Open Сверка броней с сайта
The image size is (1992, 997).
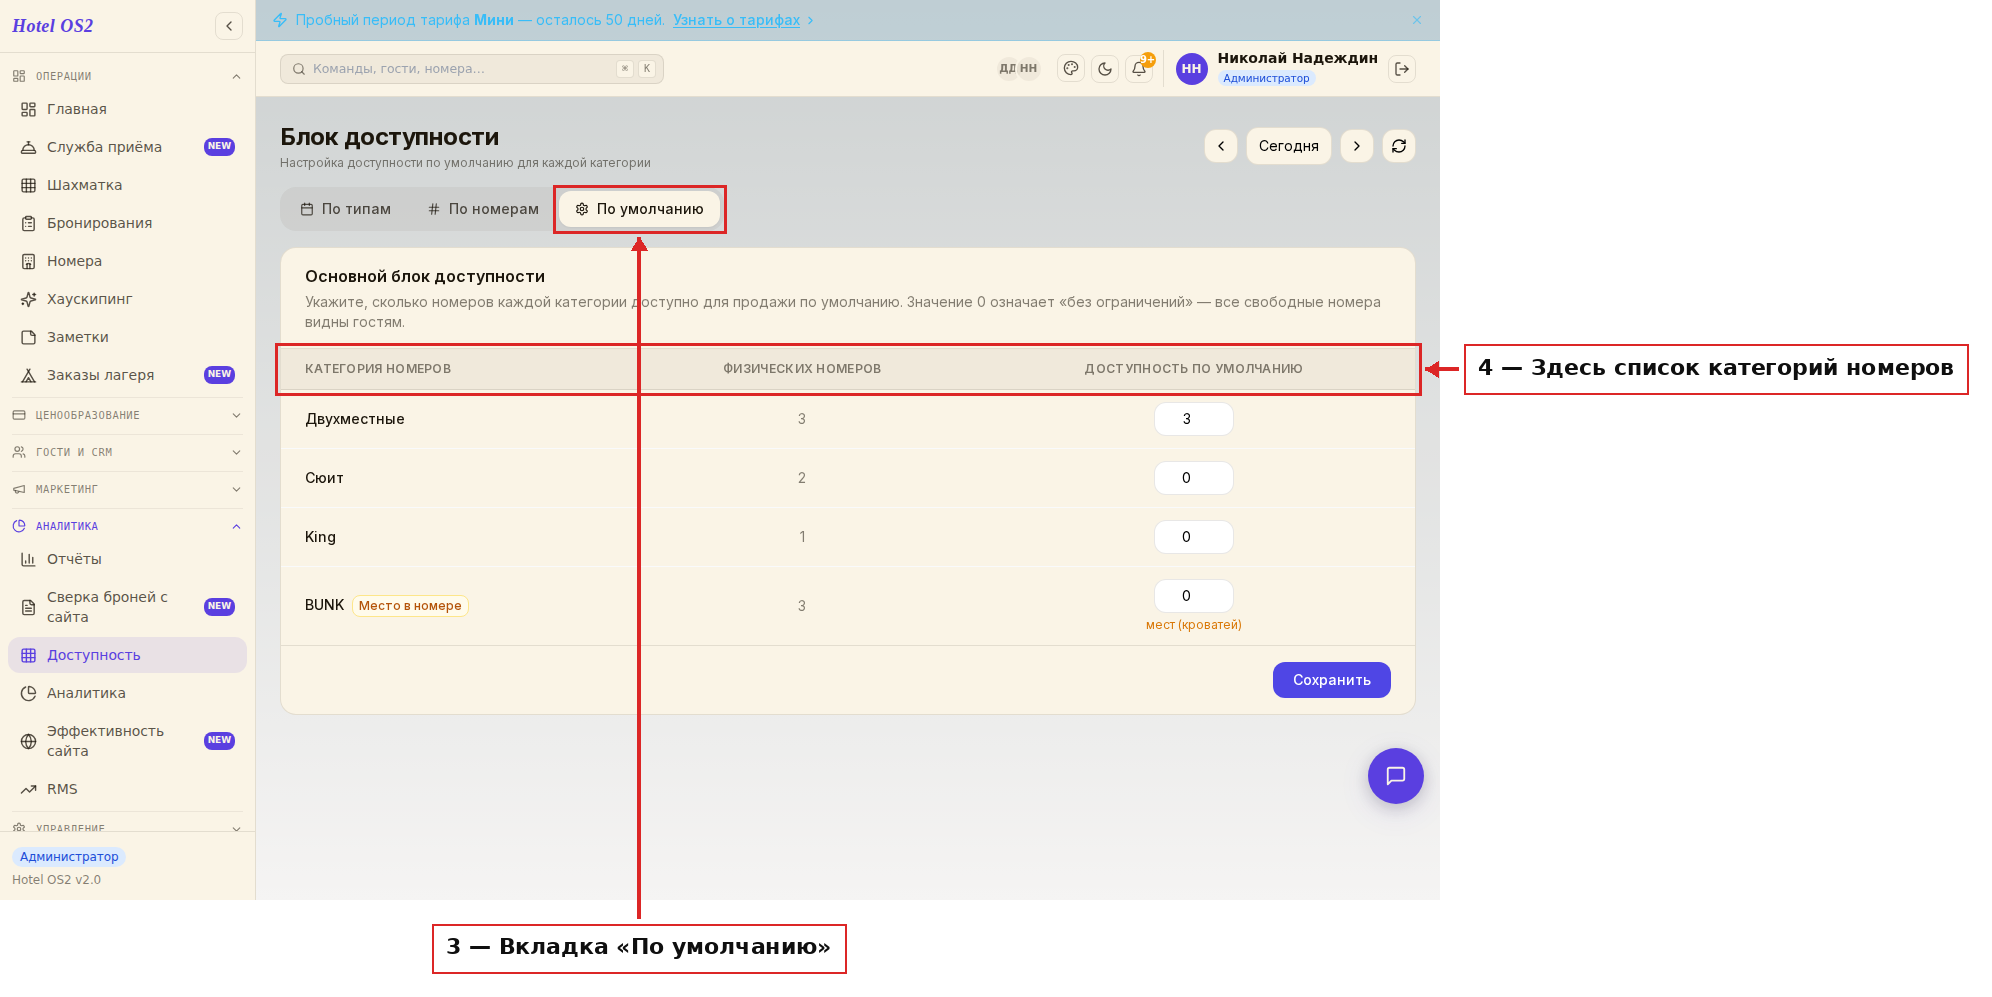[x=127, y=607]
